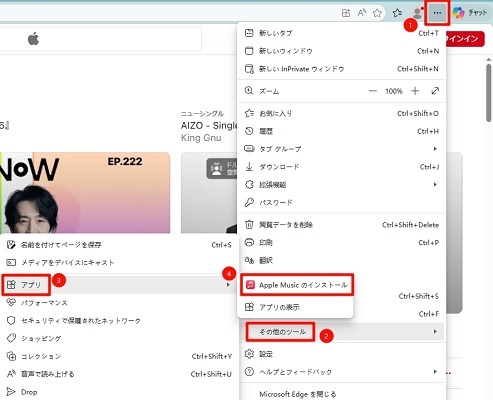Image resolution: width=493 pixels, height=400 pixels.
Task: Select 音声で読み上げる menu item
Action: click(x=119, y=374)
